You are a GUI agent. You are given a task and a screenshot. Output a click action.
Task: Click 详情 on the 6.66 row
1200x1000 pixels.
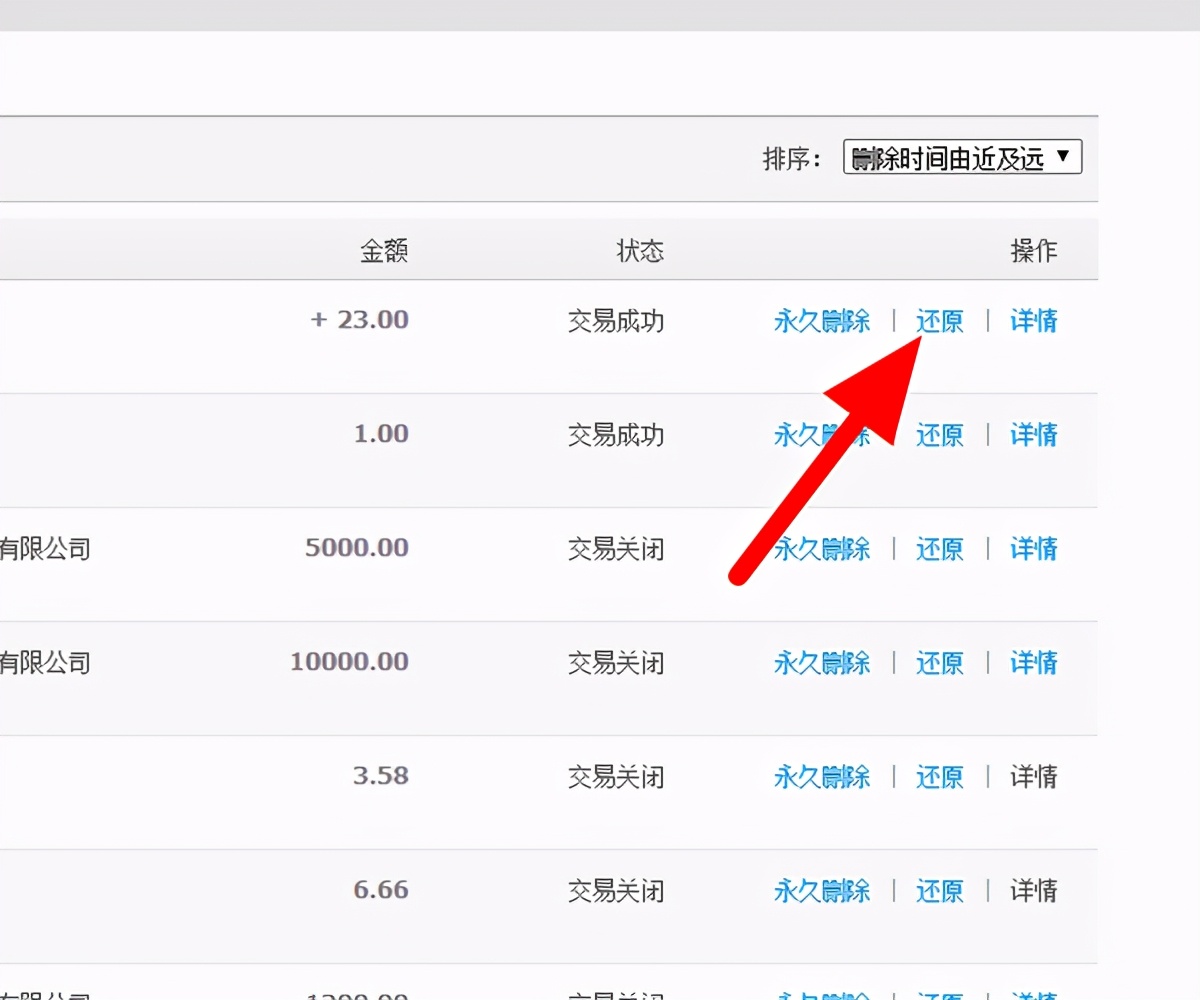1032,890
